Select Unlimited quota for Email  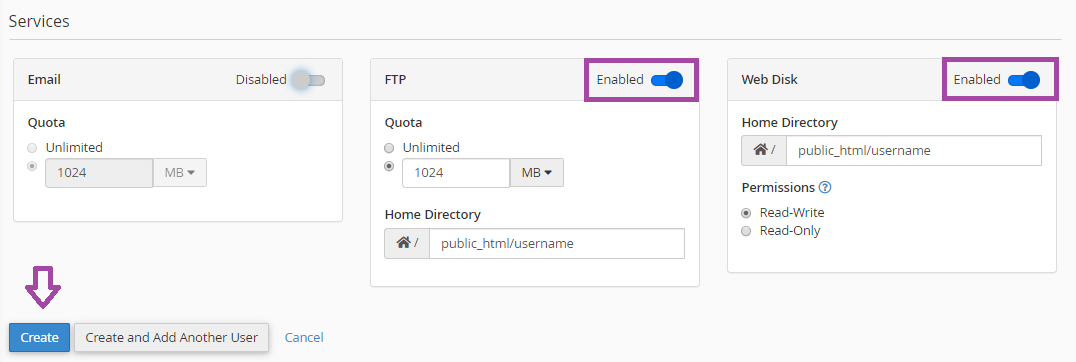tap(32, 148)
